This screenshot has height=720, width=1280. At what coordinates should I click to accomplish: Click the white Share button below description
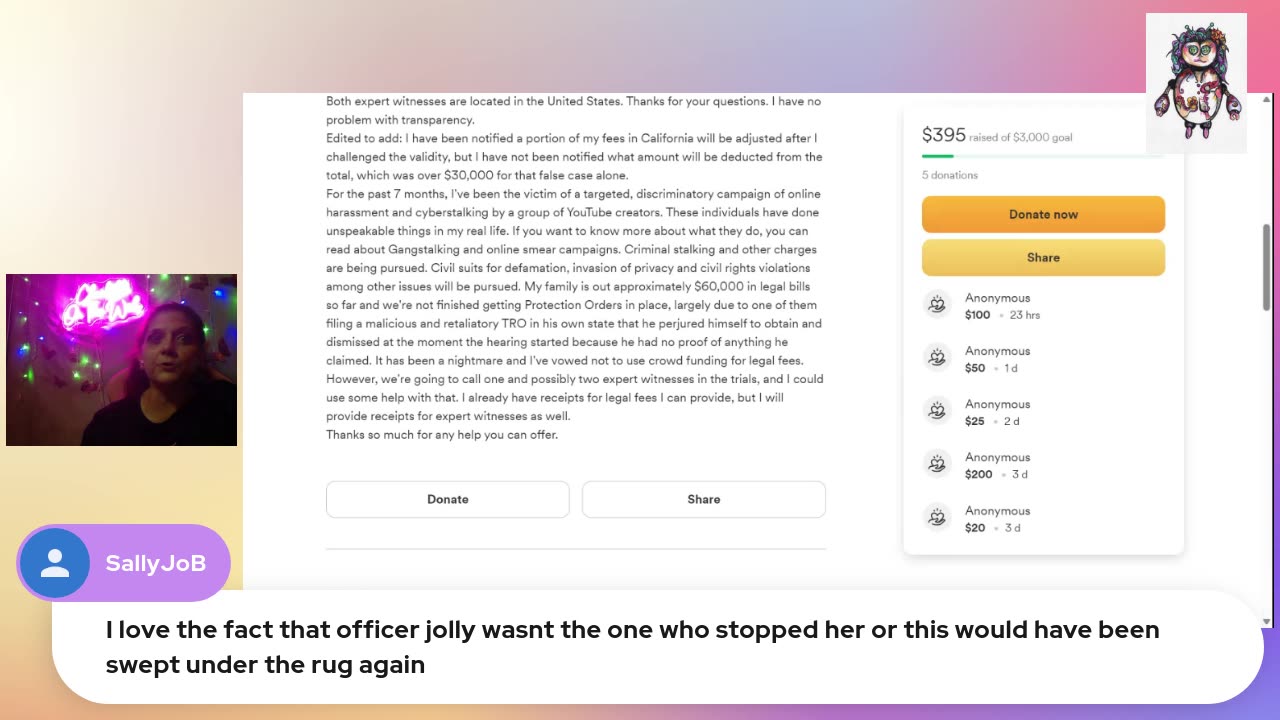click(x=703, y=499)
